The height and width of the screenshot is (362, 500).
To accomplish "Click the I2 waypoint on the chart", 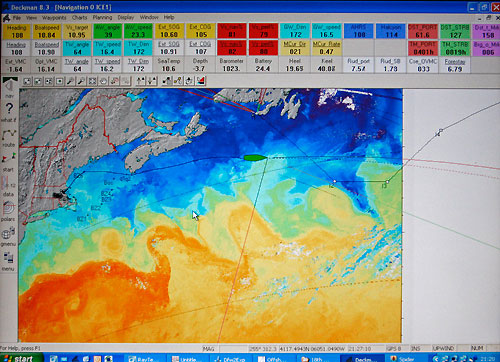I will click(x=334, y=182).
